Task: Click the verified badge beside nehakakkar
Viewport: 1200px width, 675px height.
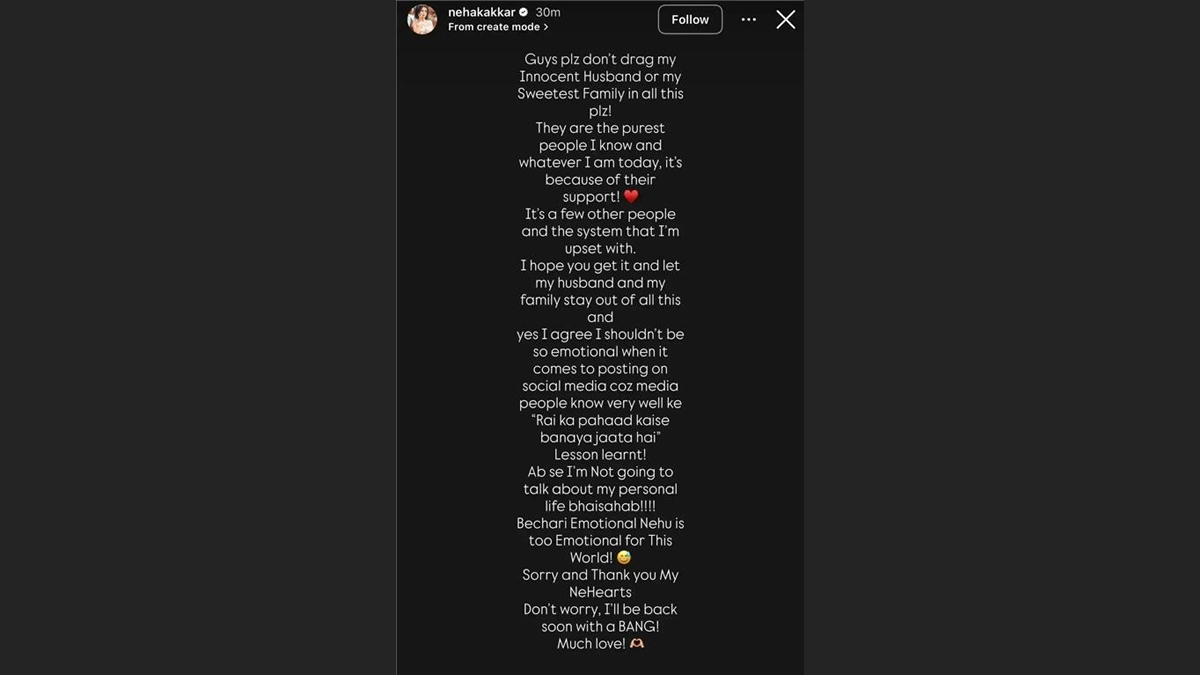Action: click(523, 12)
